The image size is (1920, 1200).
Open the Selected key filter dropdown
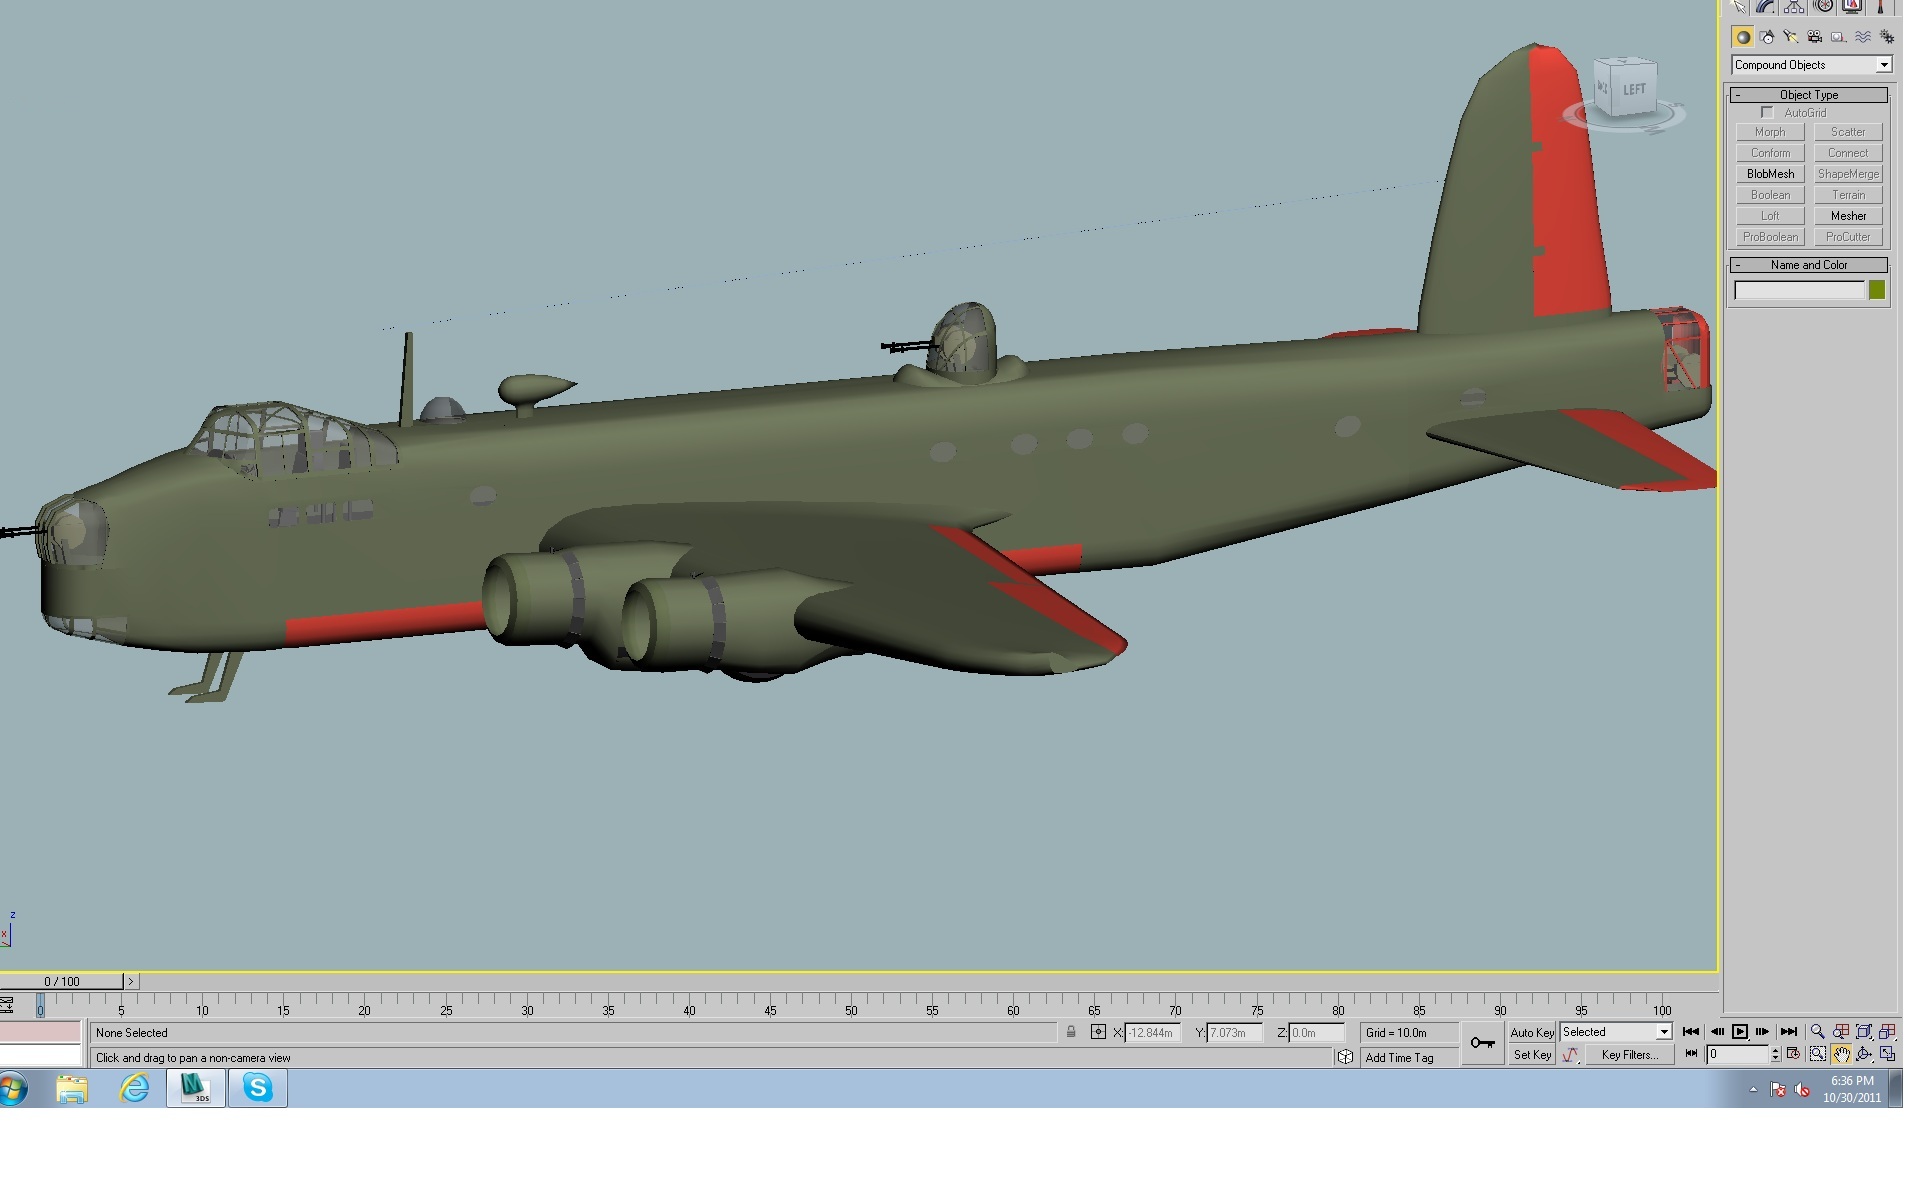tap(1616, 1032)
